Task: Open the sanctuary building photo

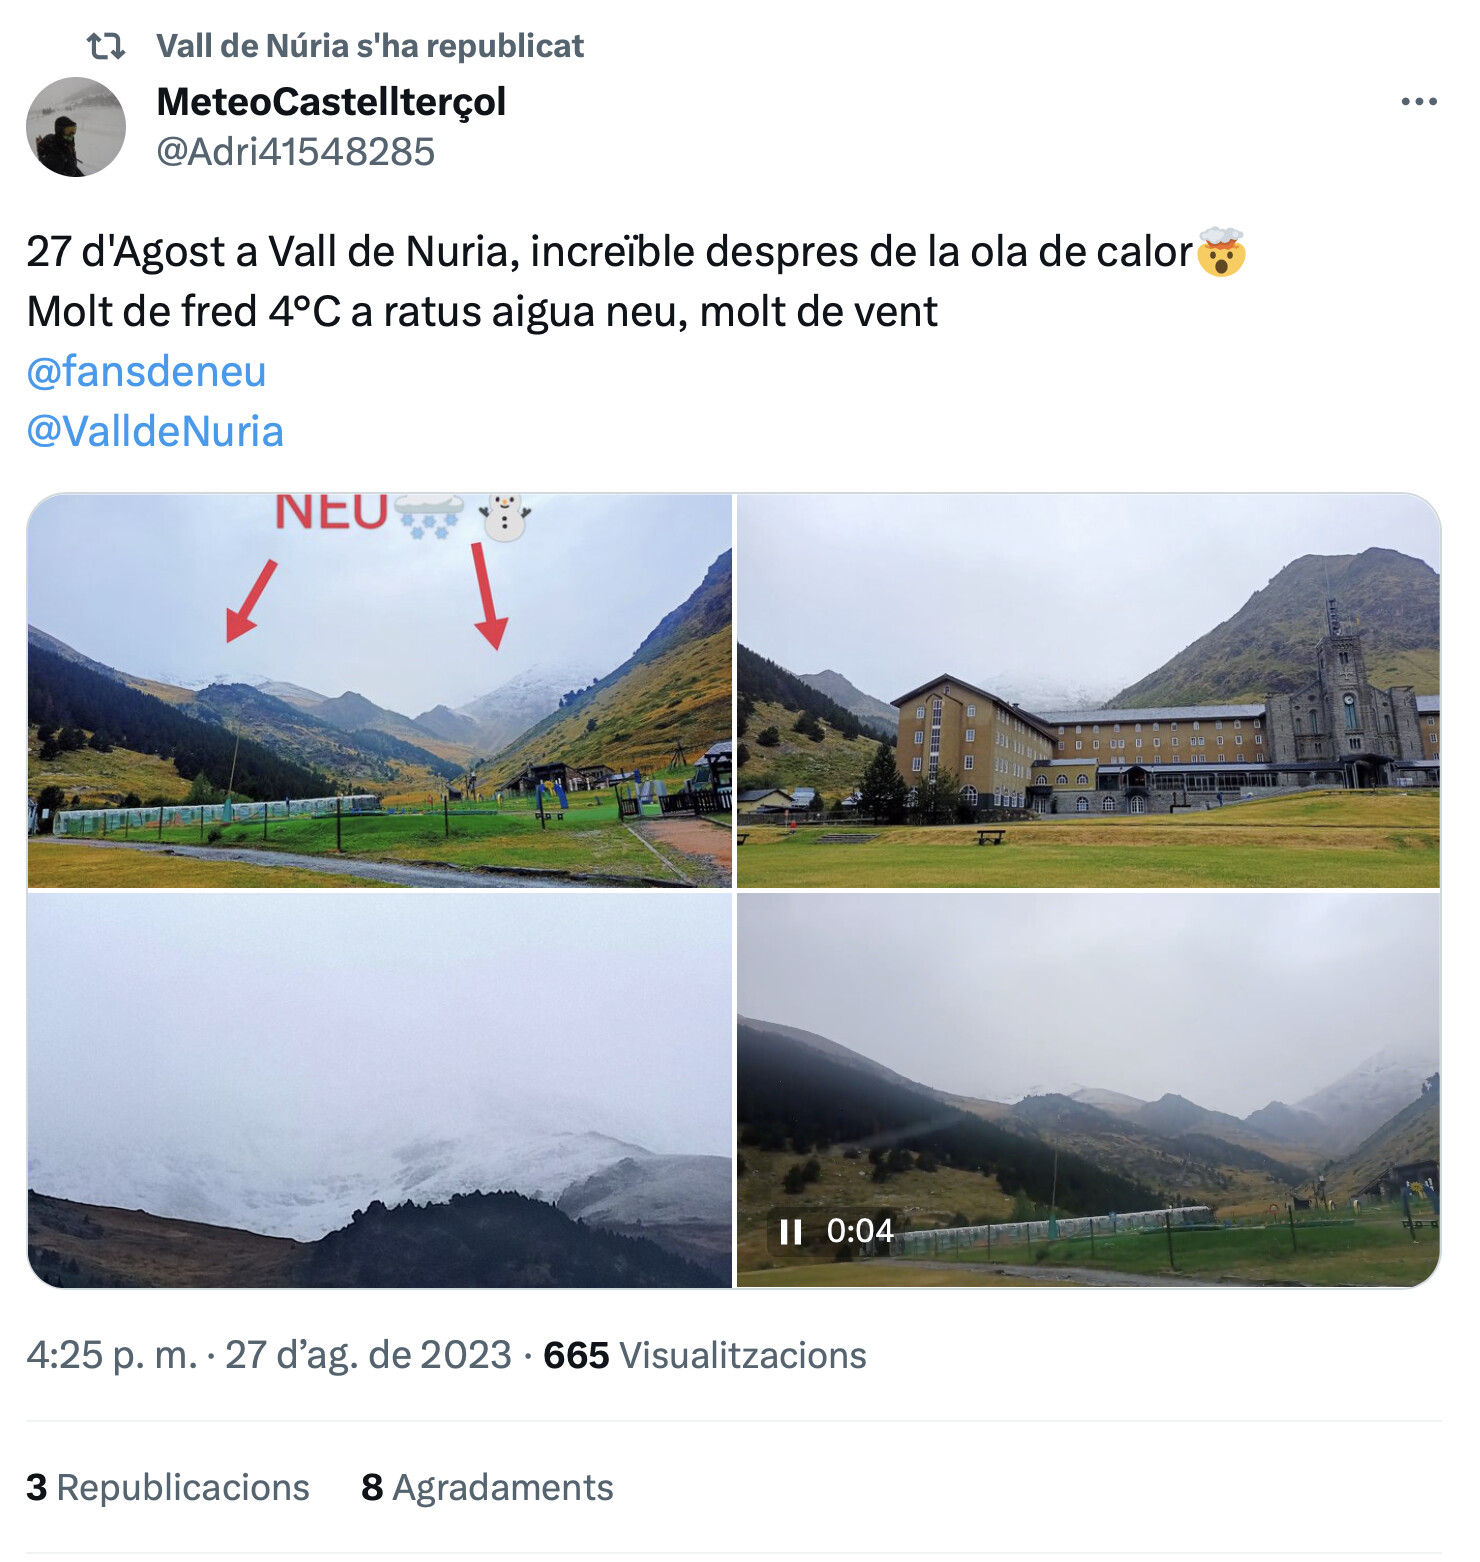Action: pyautogui.click(x=1088, y=691)
